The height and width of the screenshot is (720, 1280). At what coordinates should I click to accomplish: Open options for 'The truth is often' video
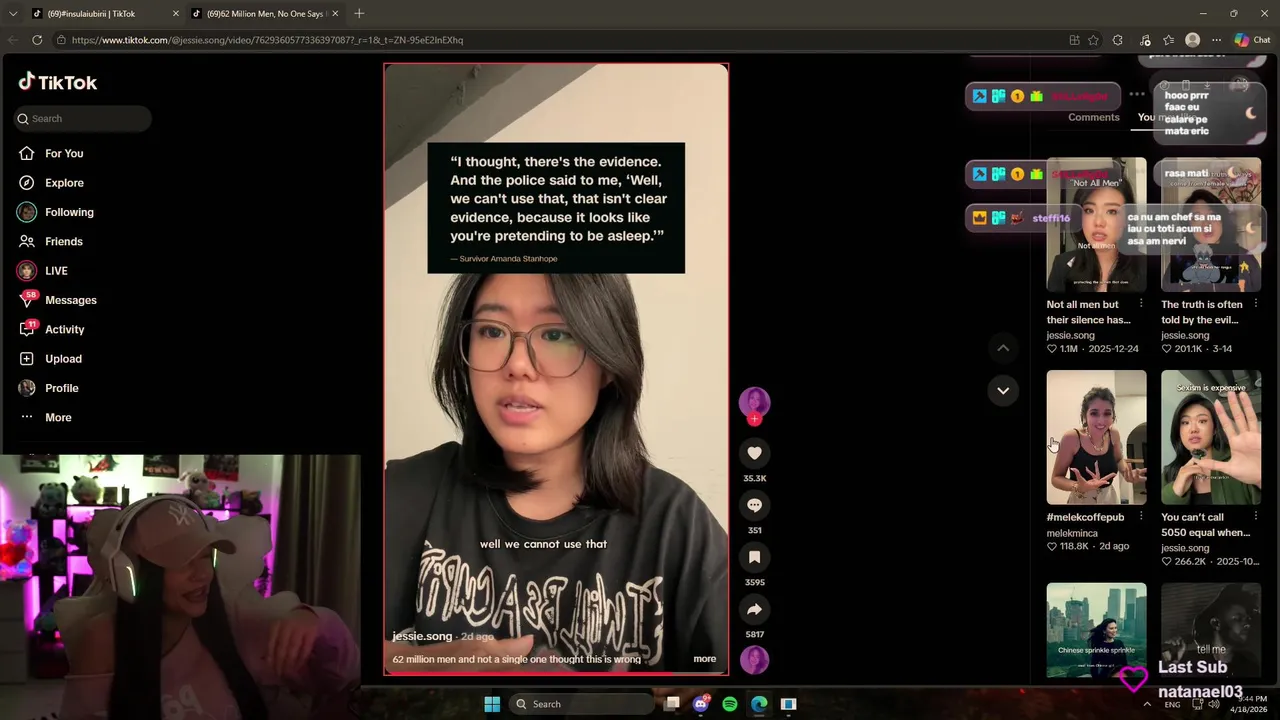click(x=1256, y=304)
